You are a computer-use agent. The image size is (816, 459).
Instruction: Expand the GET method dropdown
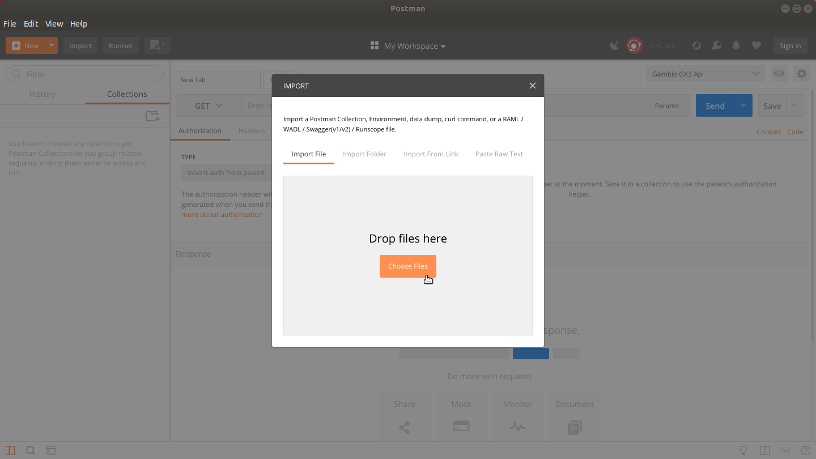coord(208,106)
